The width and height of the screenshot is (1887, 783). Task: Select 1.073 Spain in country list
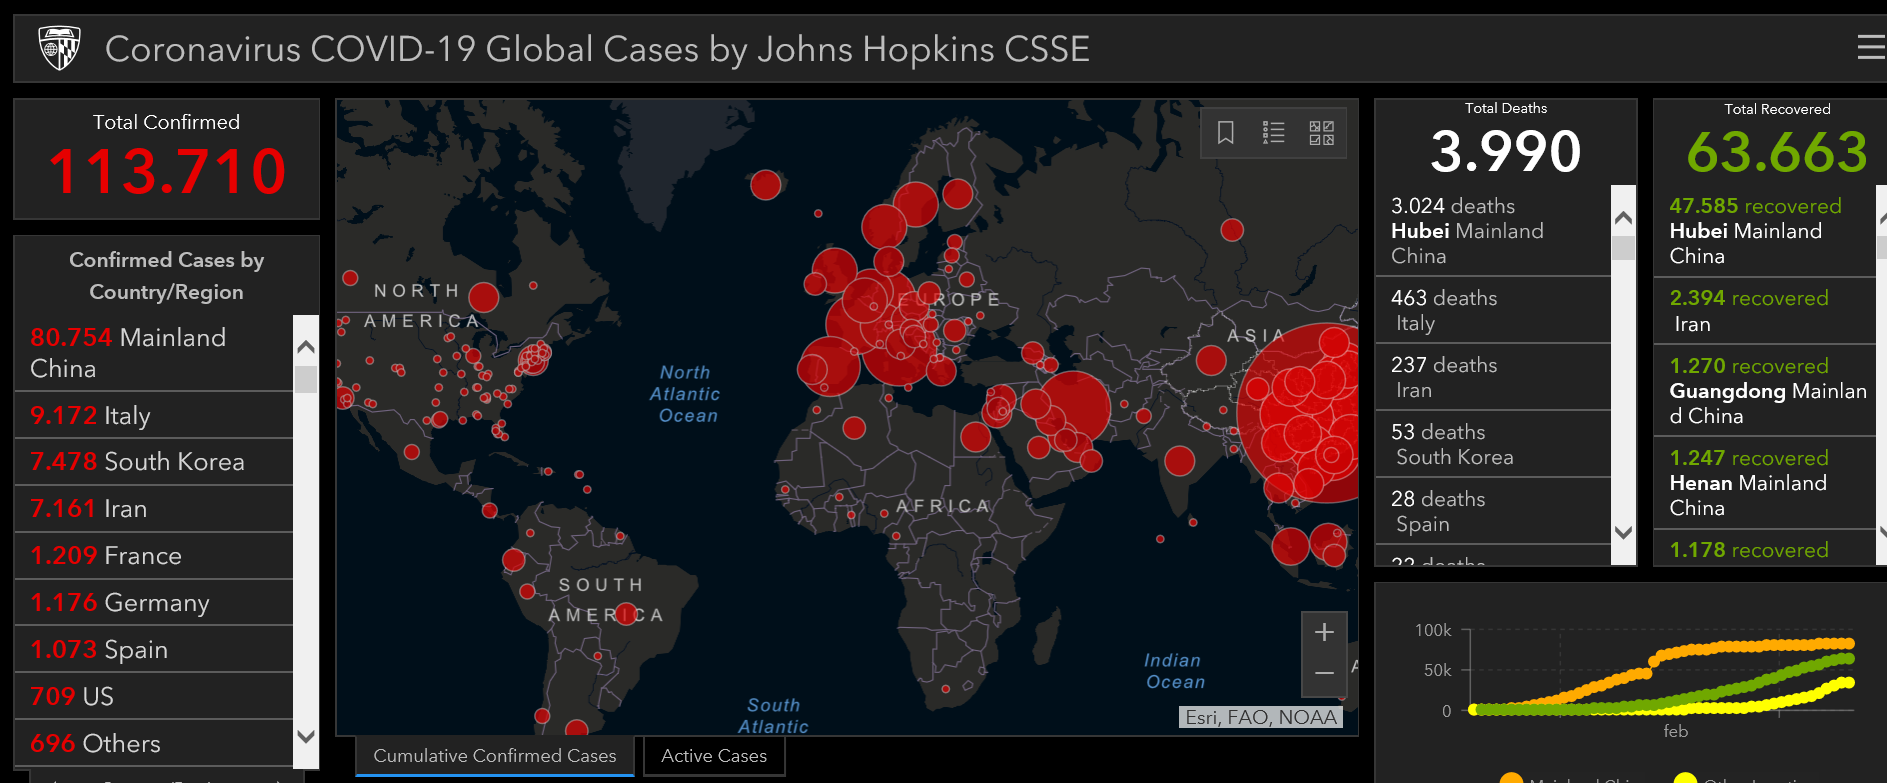(154, 650)
